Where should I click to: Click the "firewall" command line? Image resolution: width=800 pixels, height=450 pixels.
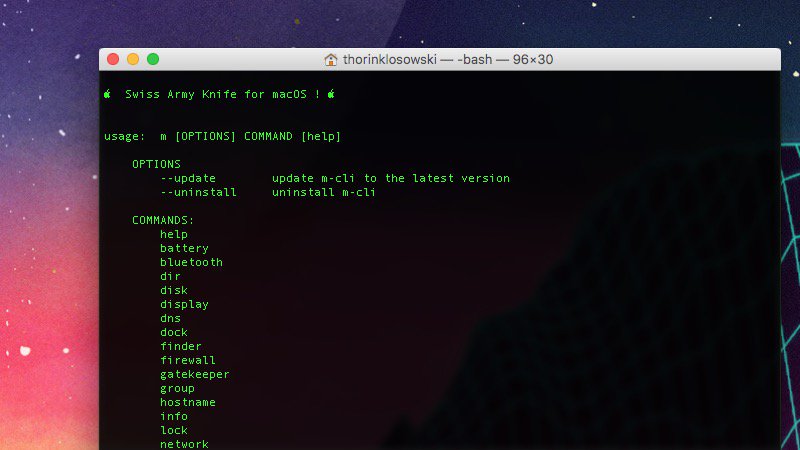click(x=188, y=360)
